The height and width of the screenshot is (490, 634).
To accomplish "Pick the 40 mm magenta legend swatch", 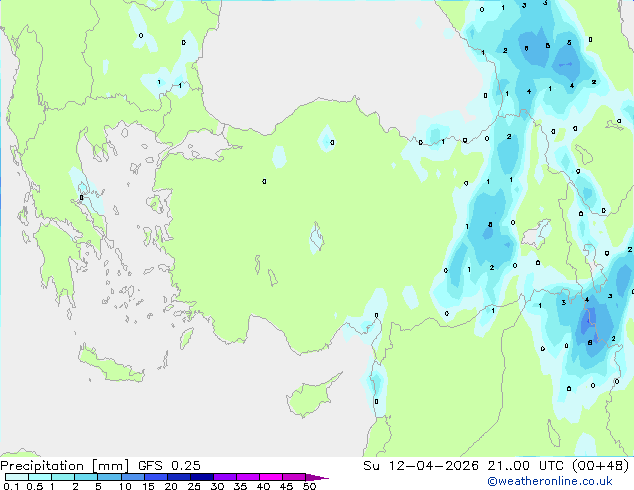I will [271, 477].
